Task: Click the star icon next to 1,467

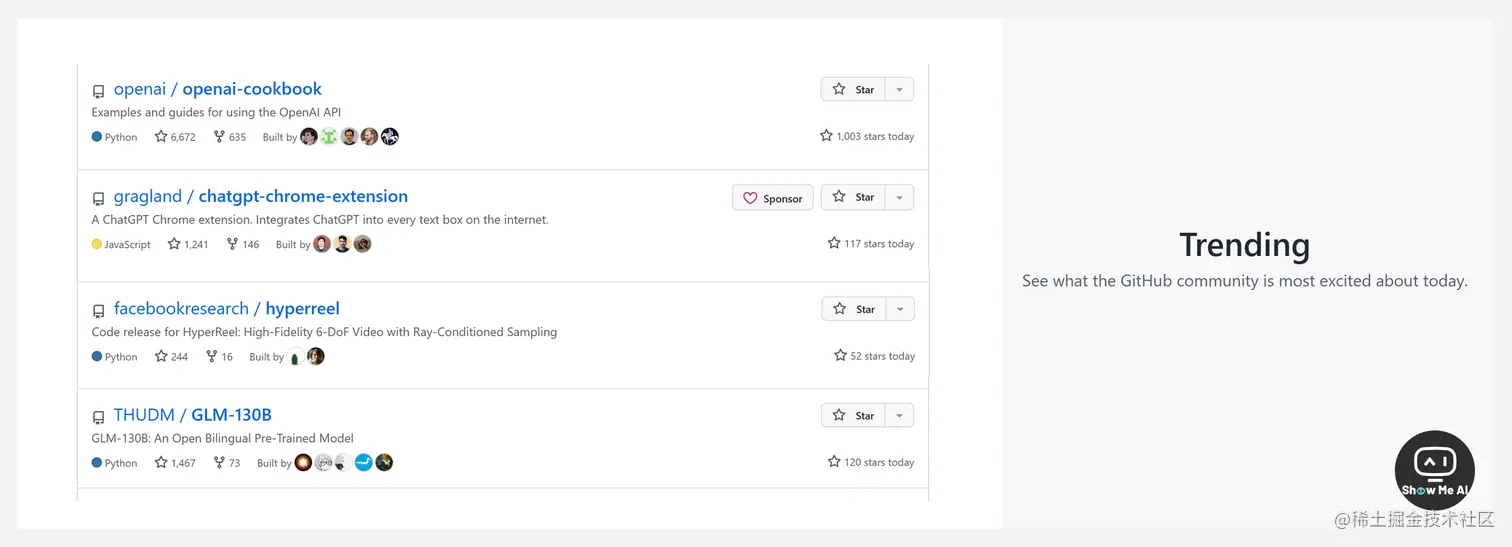Action: click(x=161, y=462)
